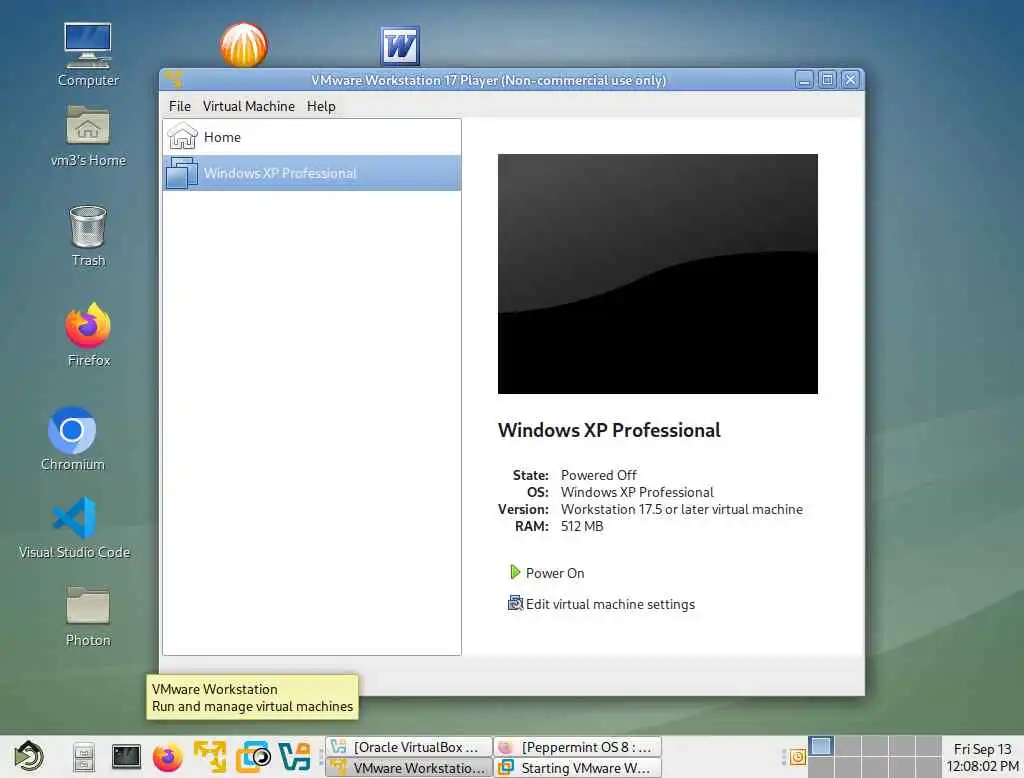Launch Firefox from the desktop
This screenshot has height=778, width=1024.
click(x=88, y=334)
